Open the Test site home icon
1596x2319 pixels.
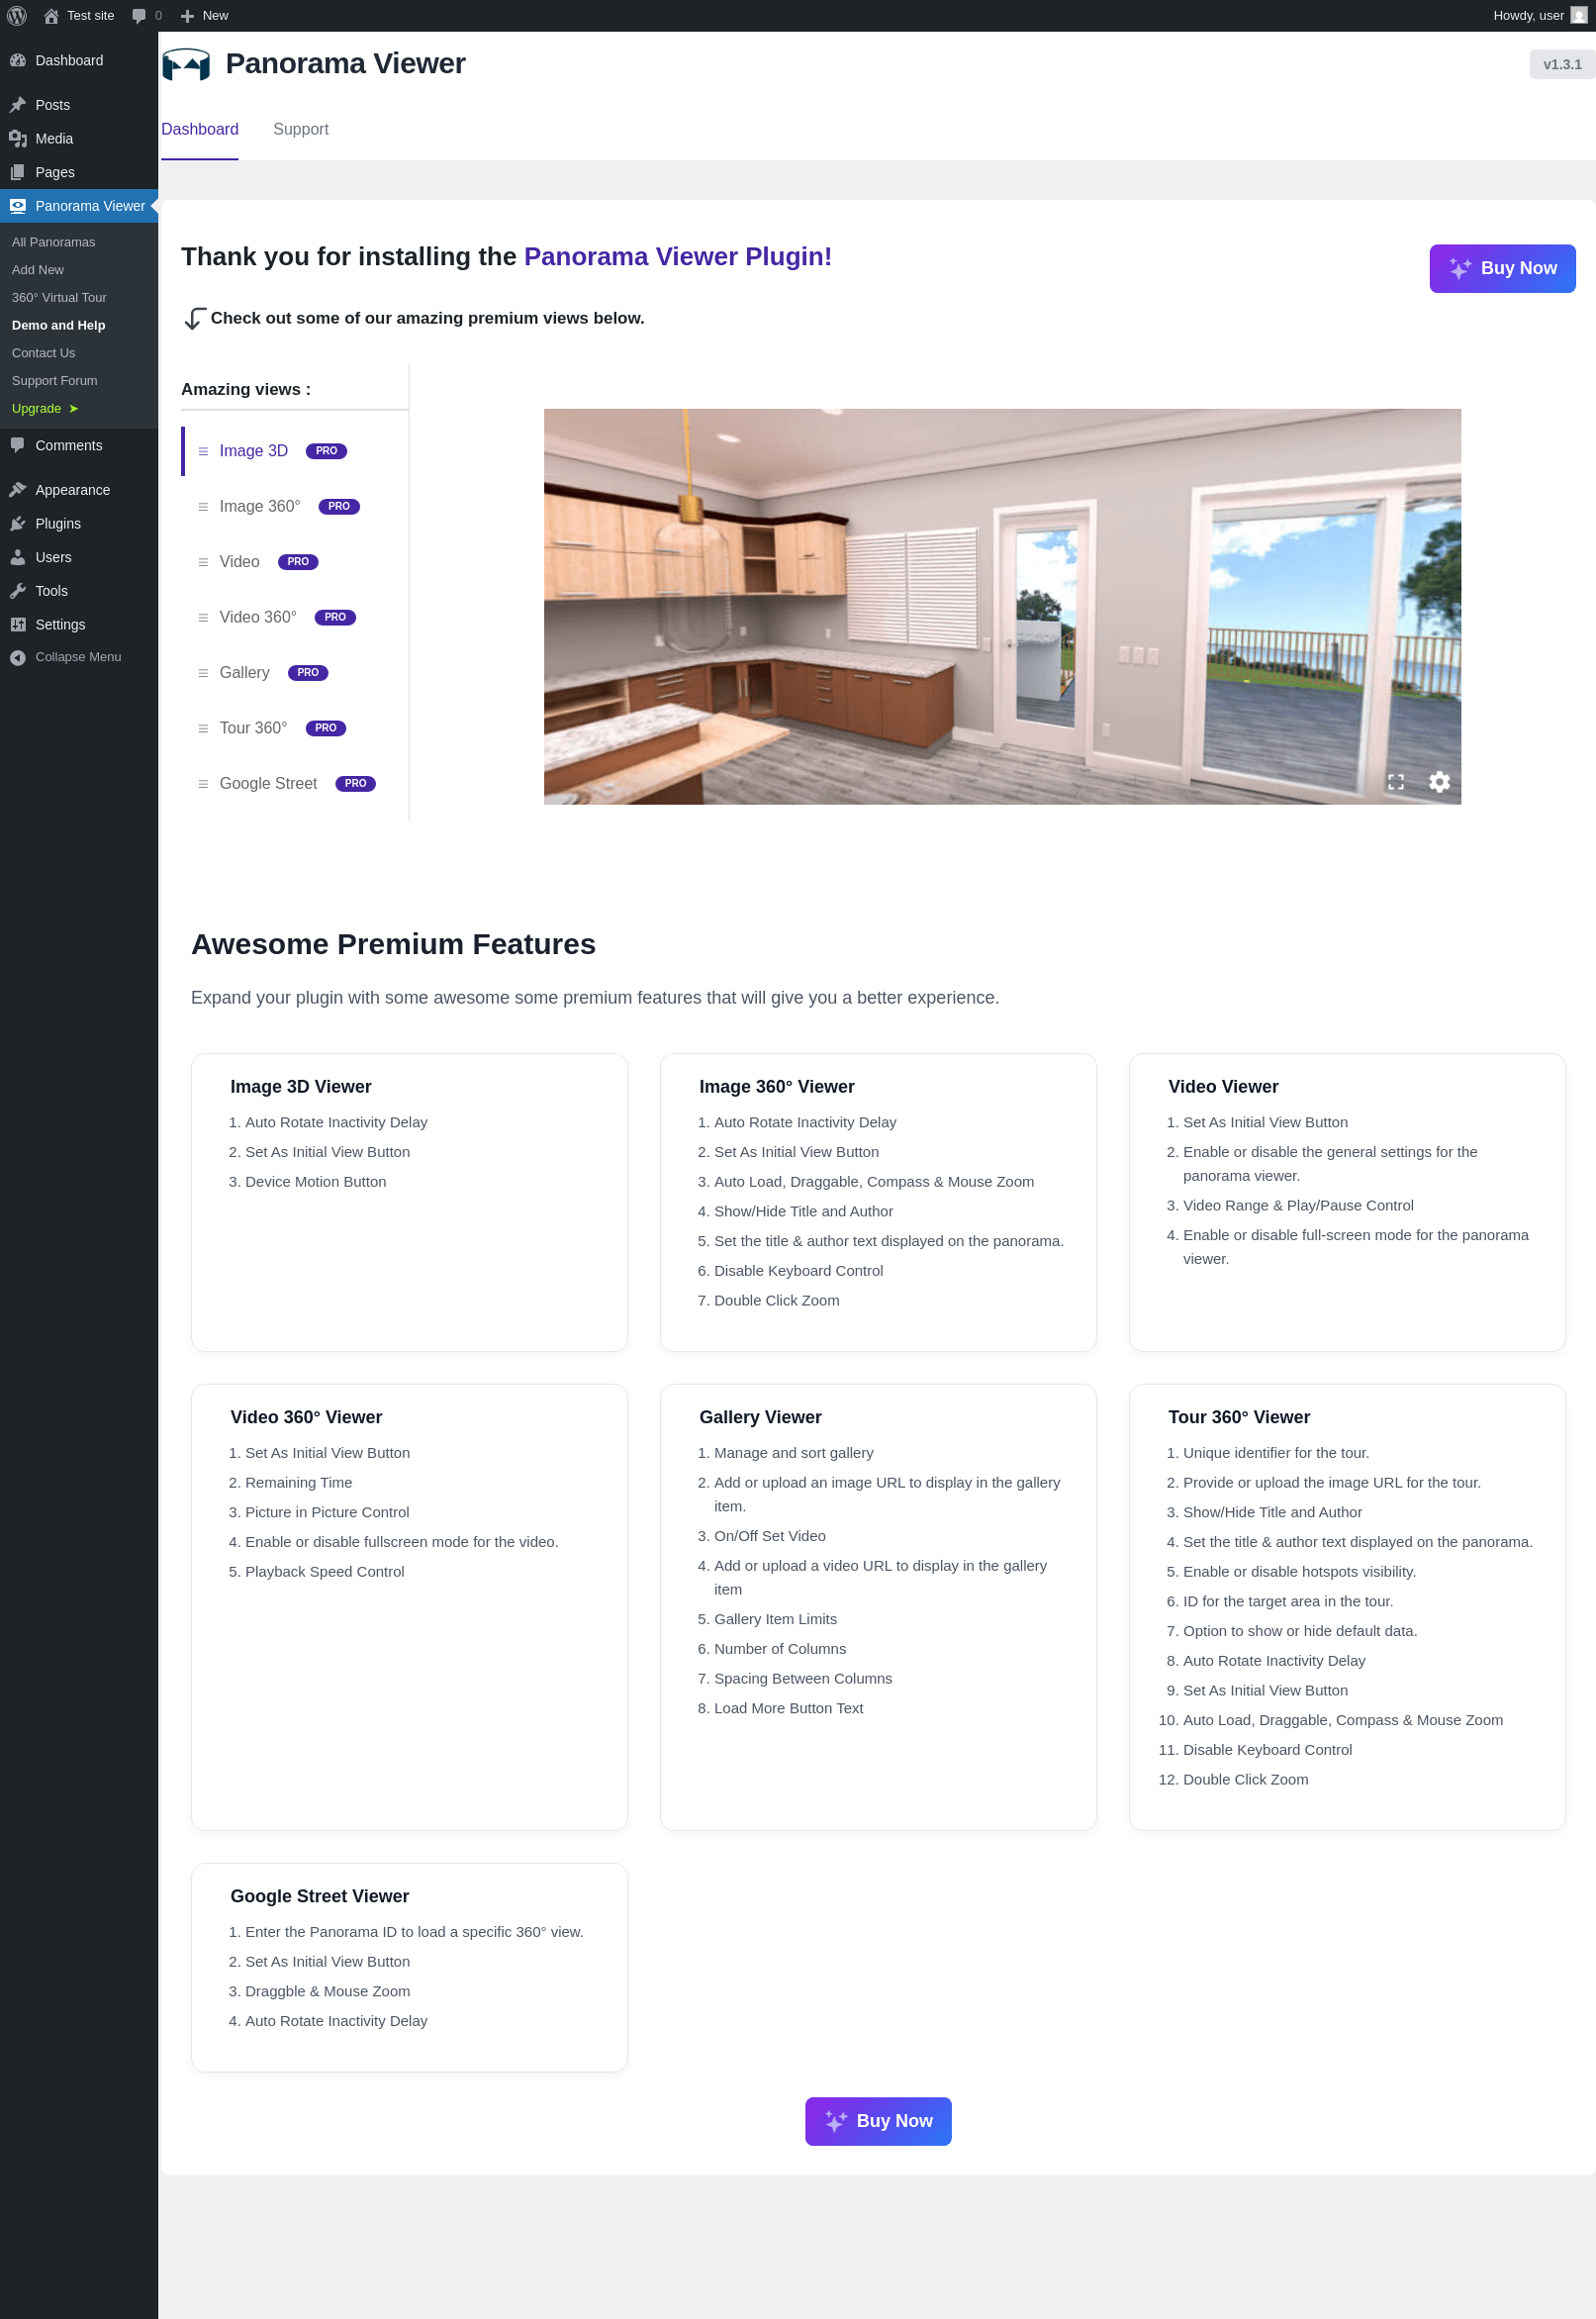[51, 16]
